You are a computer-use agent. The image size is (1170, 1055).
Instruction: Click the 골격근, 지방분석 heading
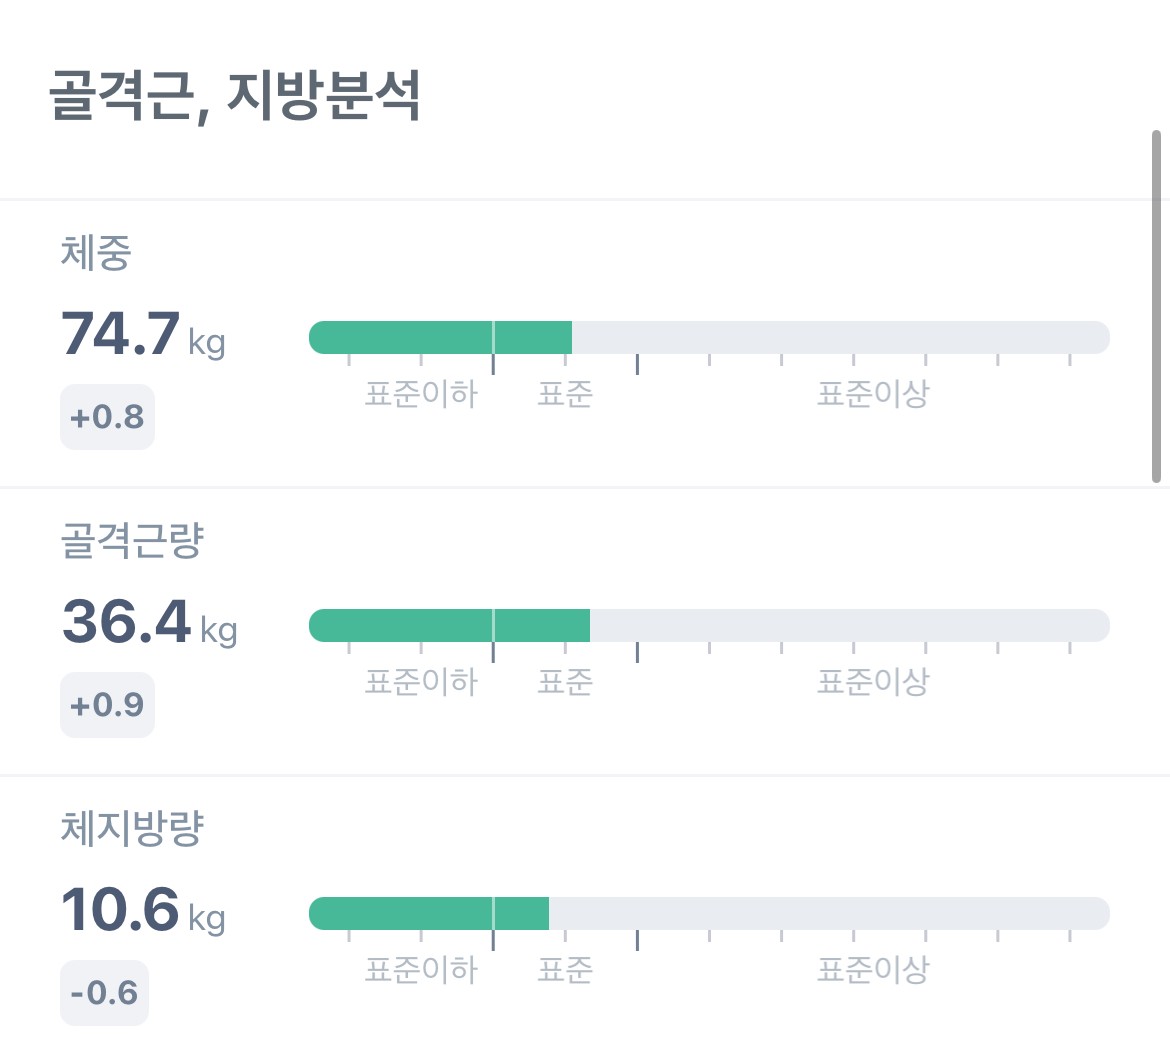point(234,97)
